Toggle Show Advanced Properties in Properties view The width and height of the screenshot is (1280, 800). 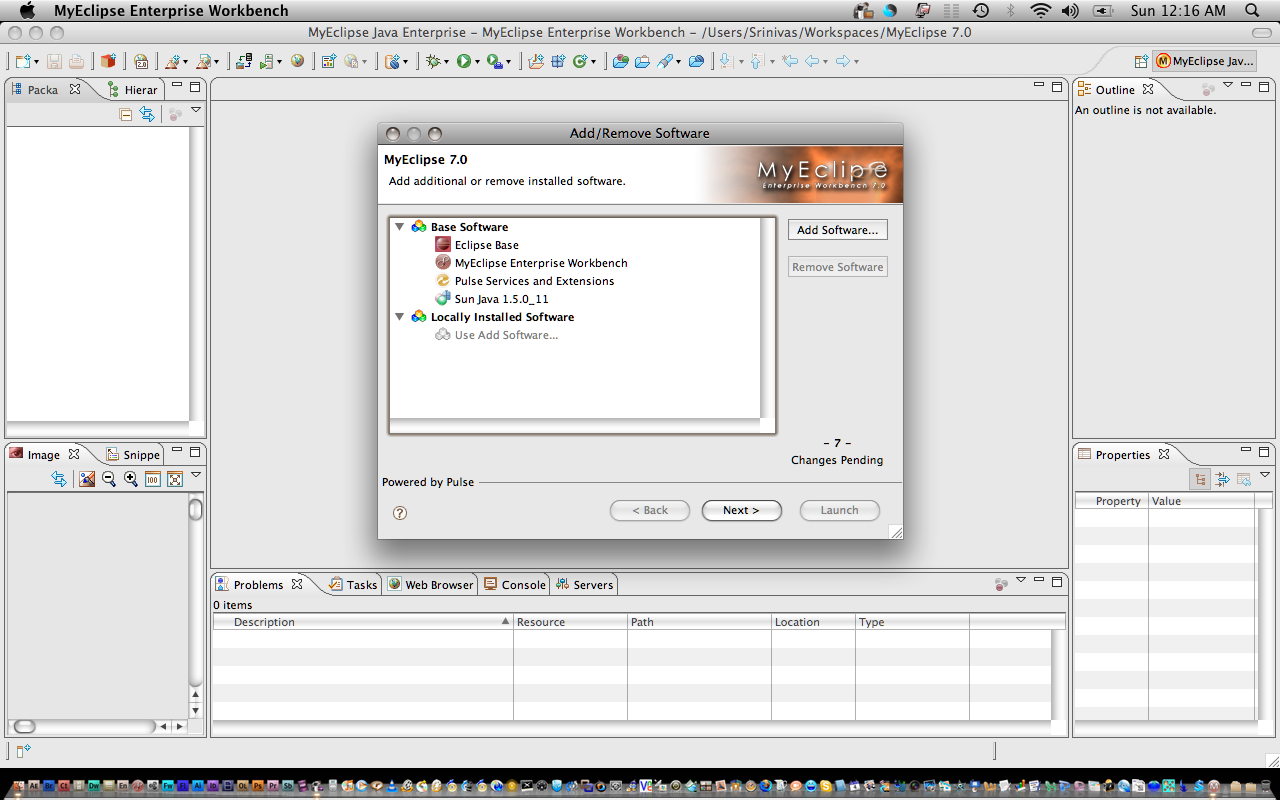click(x=1222, y=479)
